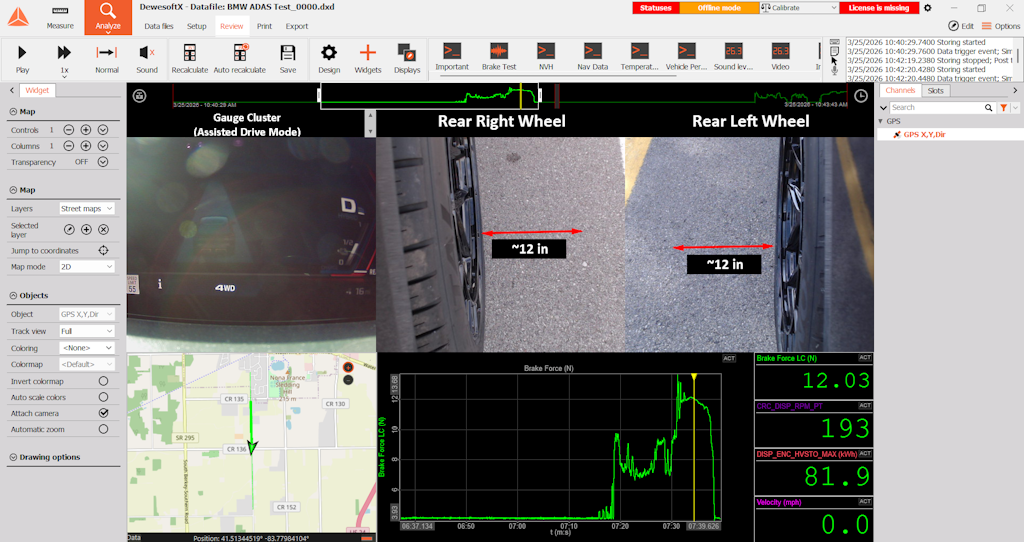
Task: Open the Sound level display
Action: [733, 57]
